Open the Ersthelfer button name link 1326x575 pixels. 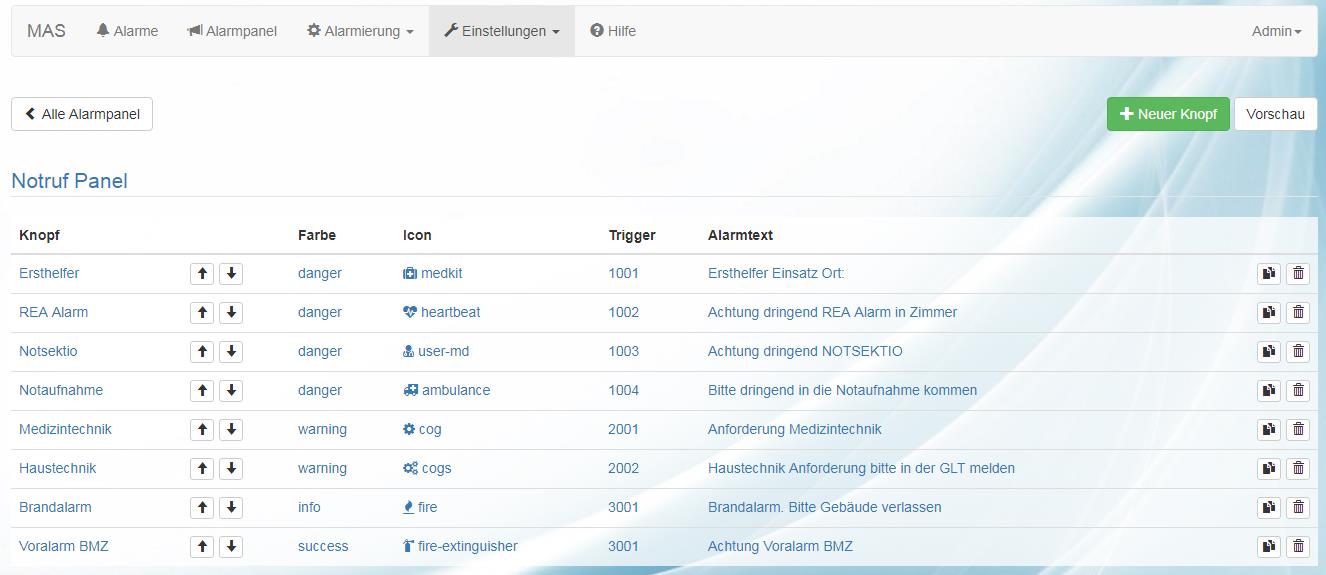point(49,273)
